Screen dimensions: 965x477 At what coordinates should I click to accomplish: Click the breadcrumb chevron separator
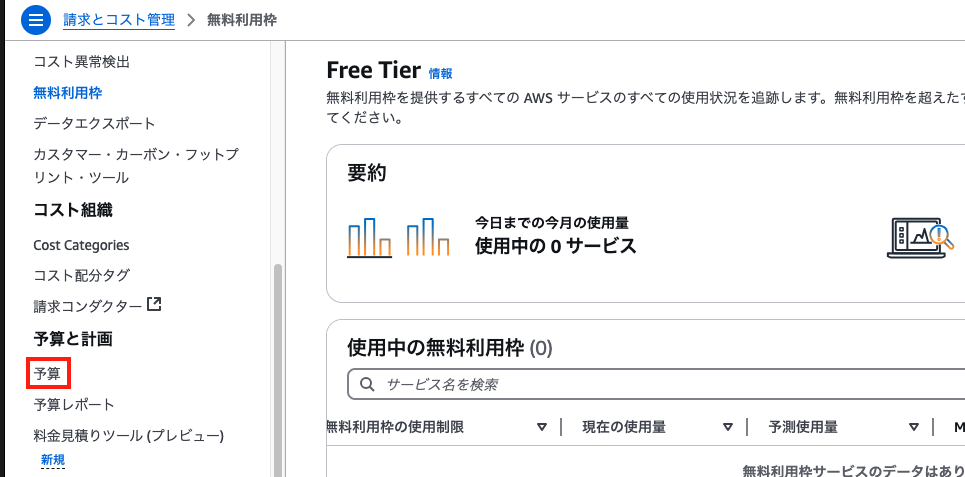191,20
